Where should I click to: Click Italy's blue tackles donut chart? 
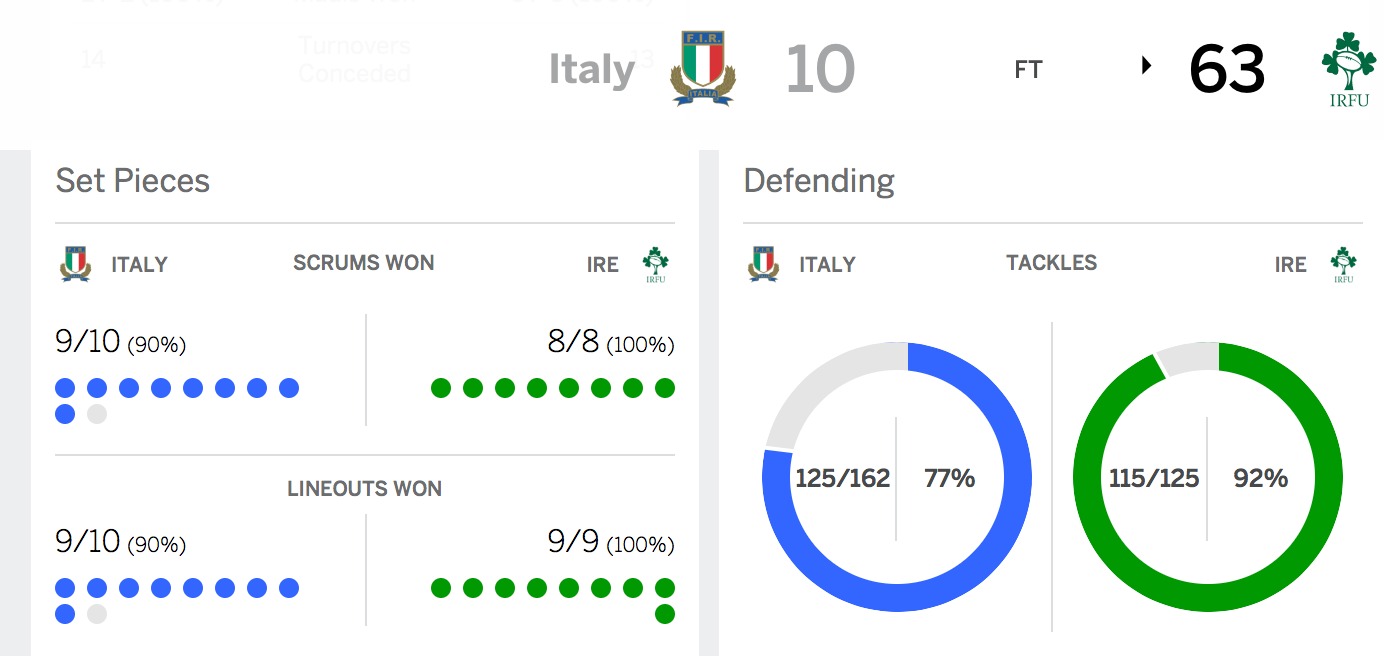click(896, 477)
